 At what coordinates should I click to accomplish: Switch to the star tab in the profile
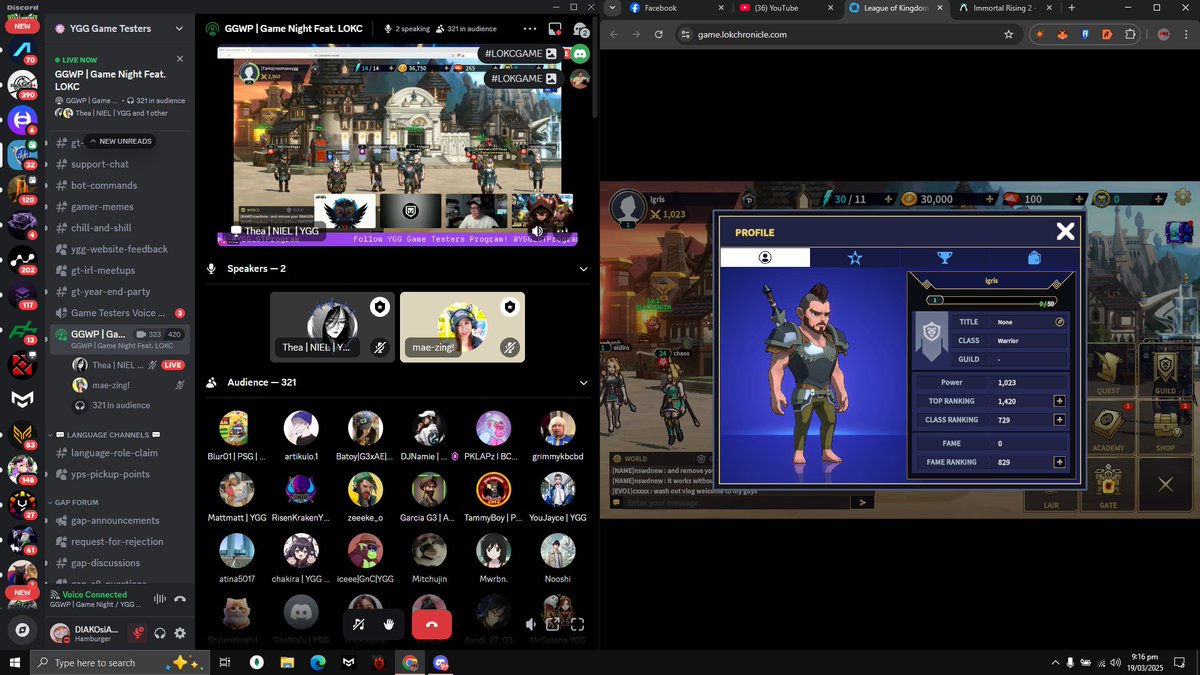point(855,258)
